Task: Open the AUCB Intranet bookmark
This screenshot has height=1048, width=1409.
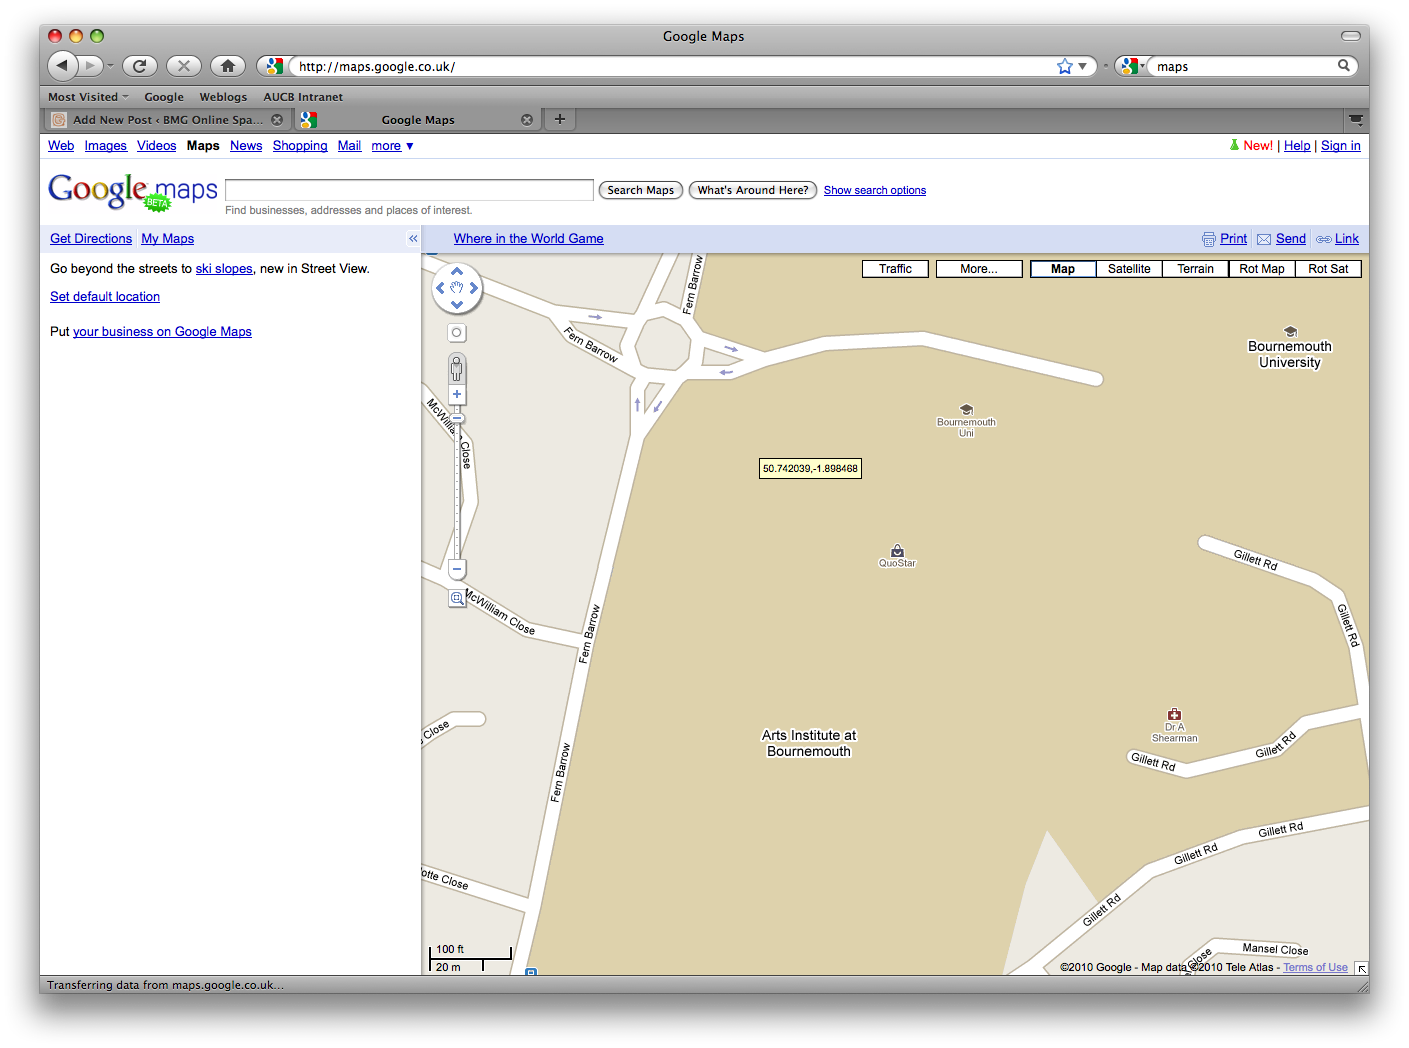Action: pos(303,97)
